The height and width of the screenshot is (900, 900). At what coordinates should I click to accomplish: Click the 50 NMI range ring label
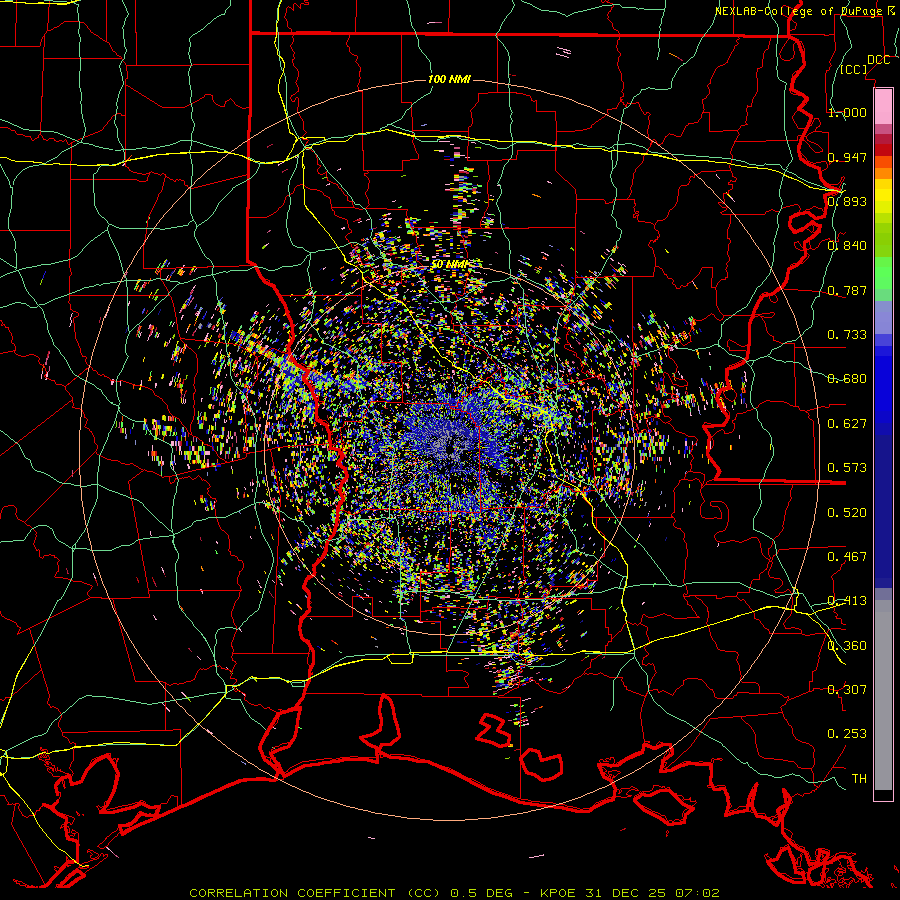tap(449, 264)
